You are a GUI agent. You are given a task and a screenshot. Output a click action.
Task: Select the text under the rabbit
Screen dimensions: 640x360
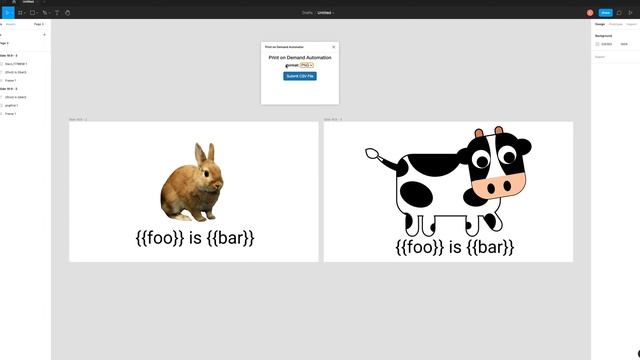(195, 238)
